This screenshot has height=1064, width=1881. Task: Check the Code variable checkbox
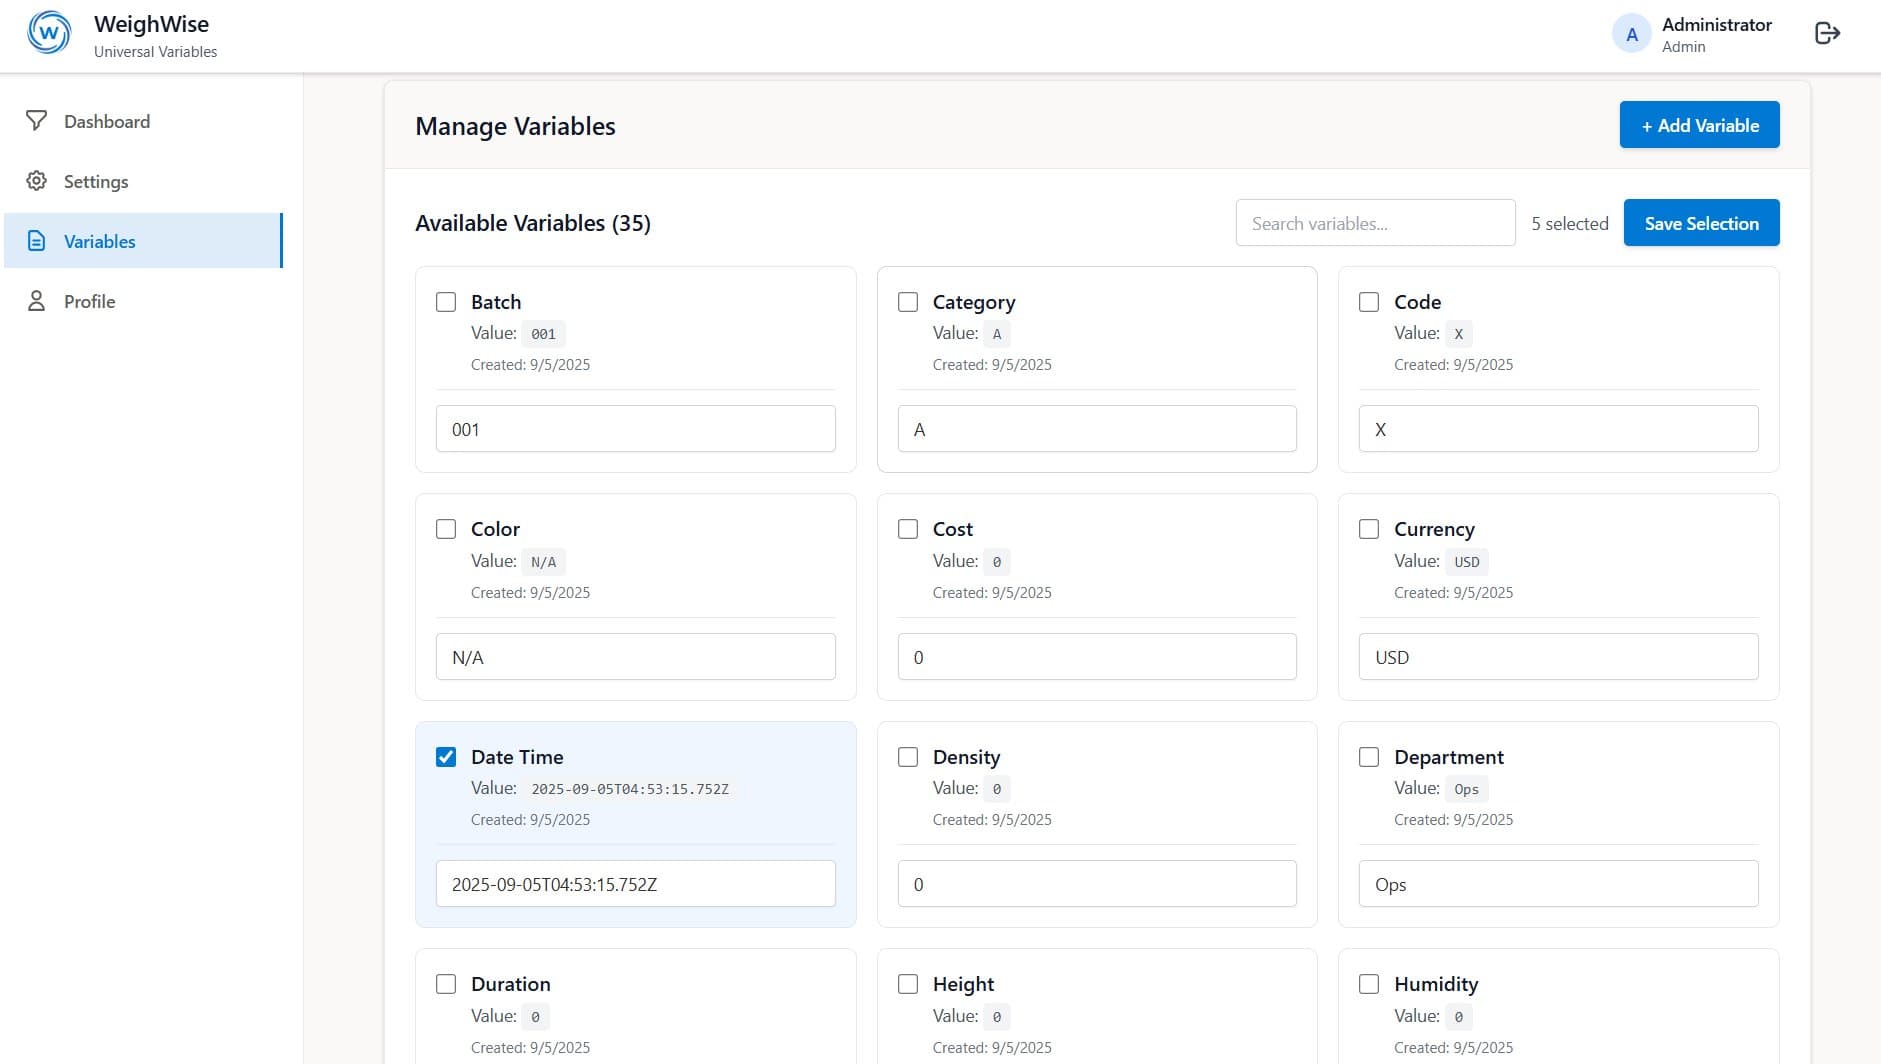coord(1369,302)
